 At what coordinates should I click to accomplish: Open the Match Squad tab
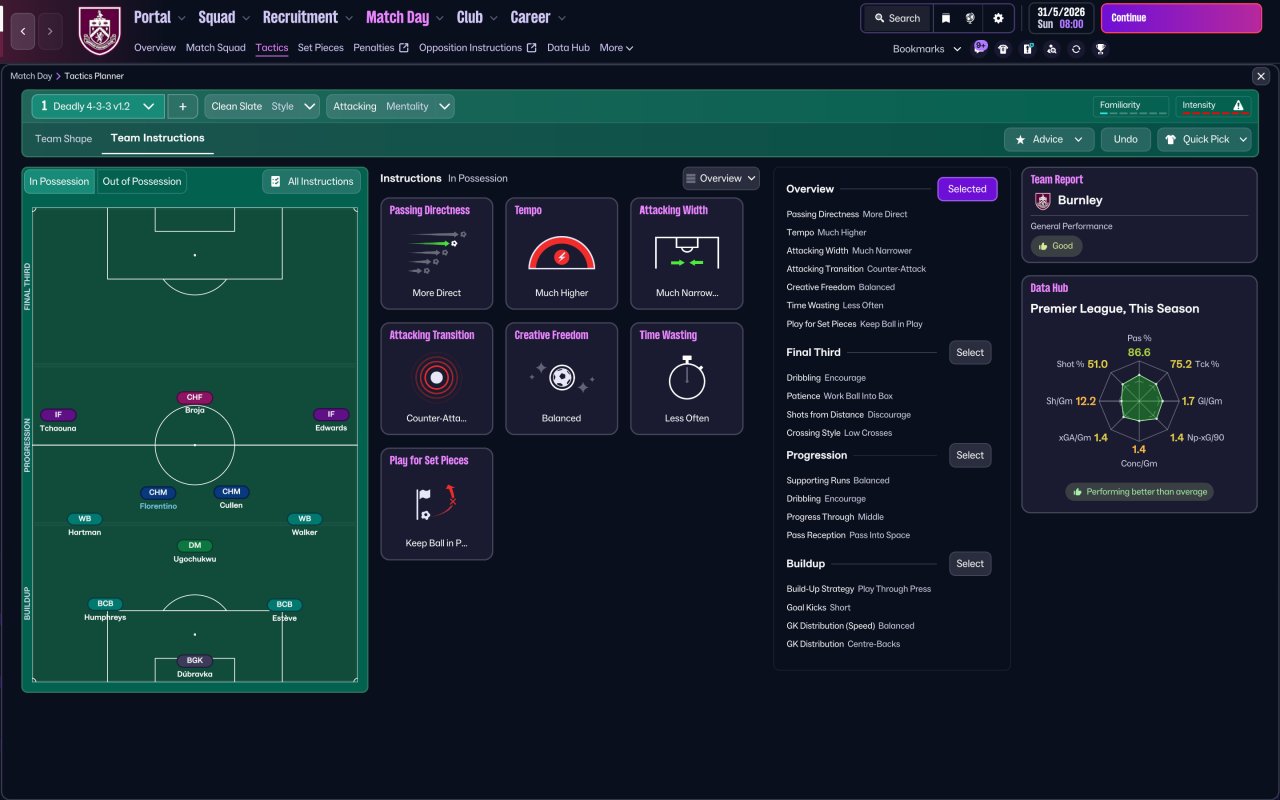tap(215, 48)
